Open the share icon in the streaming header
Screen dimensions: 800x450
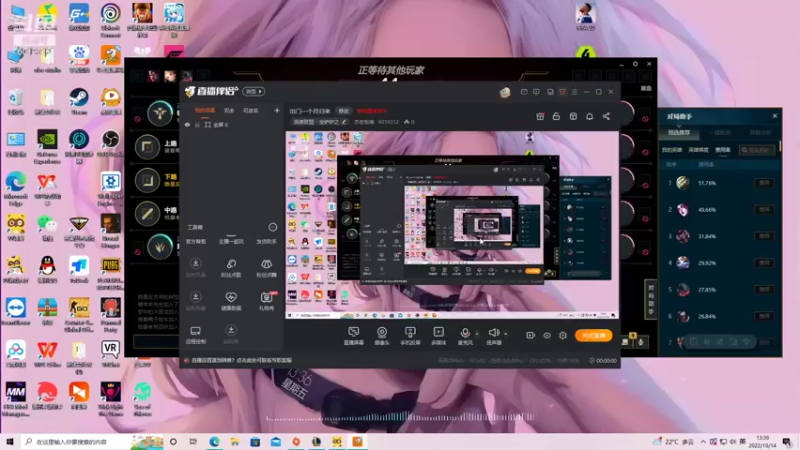click(606, 116)
